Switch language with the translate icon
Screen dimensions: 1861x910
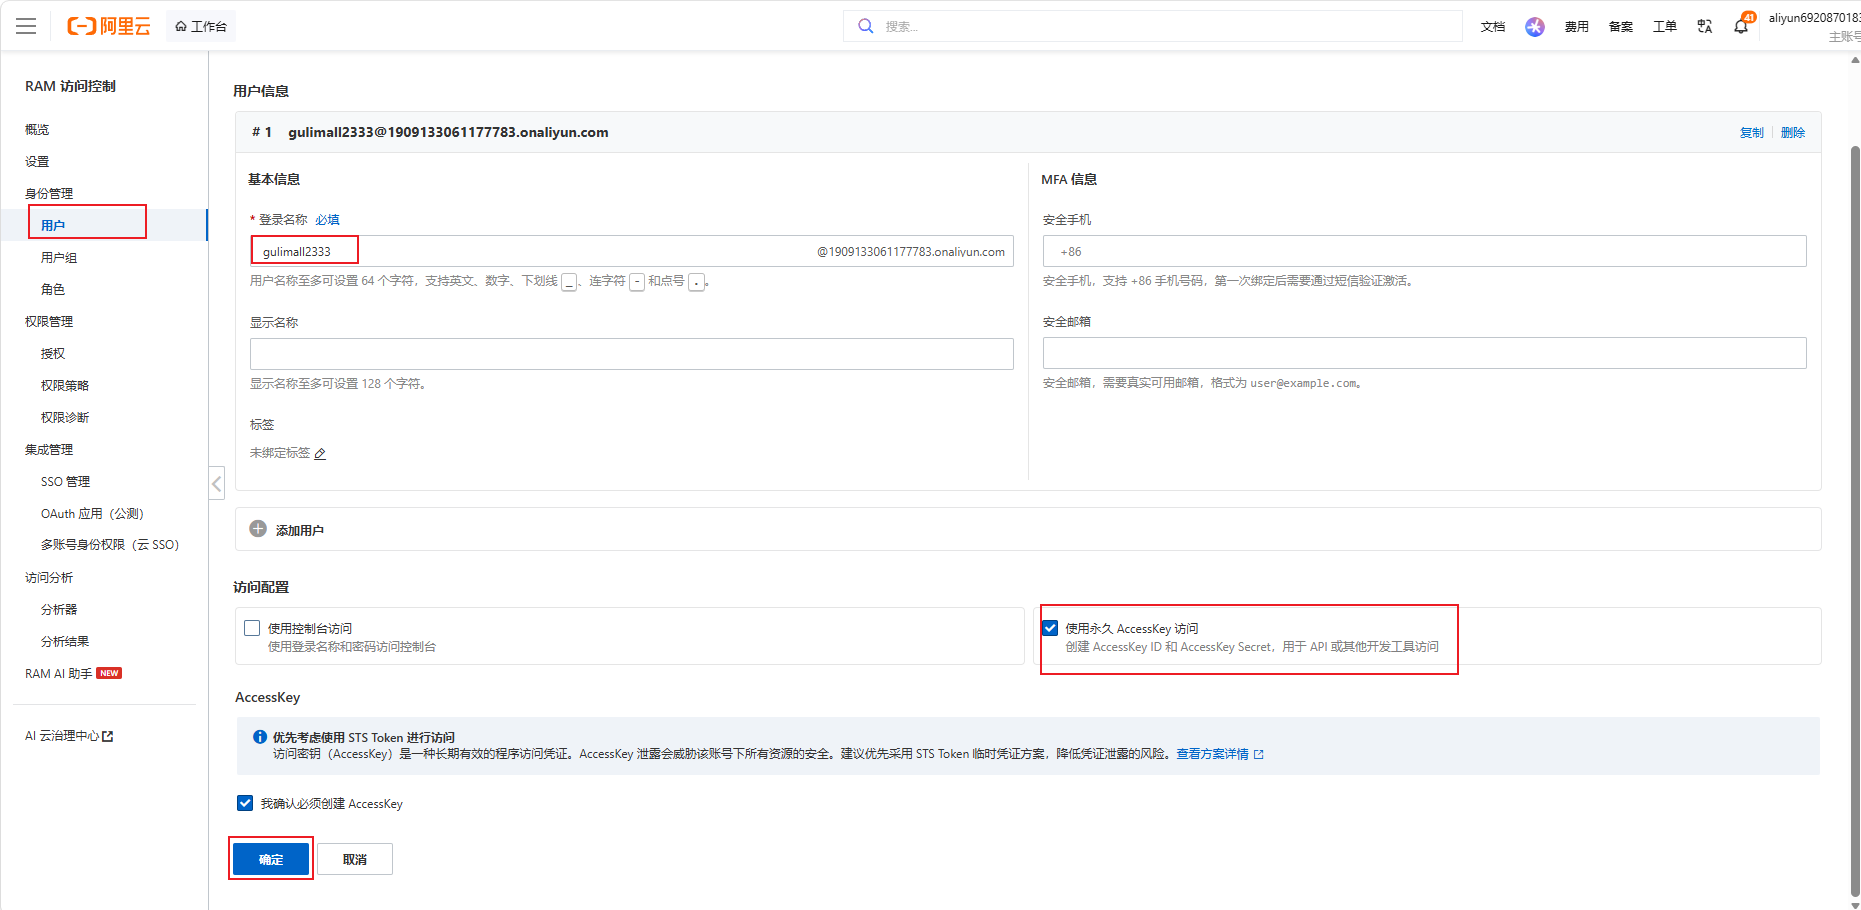pyautogui.click(x=1705, y=27)
